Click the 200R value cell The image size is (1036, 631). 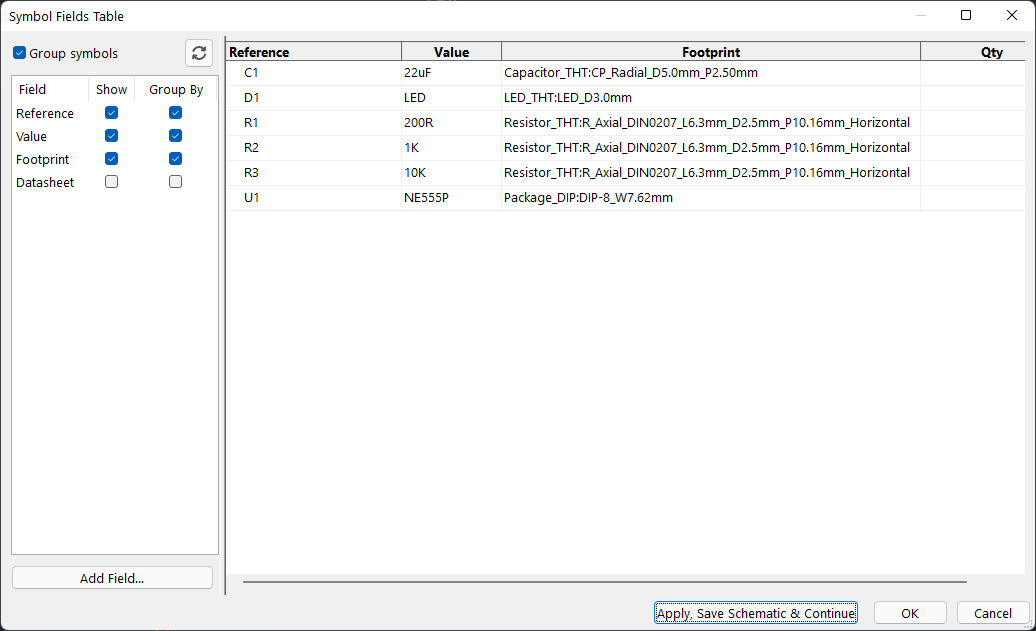point(451,123)
